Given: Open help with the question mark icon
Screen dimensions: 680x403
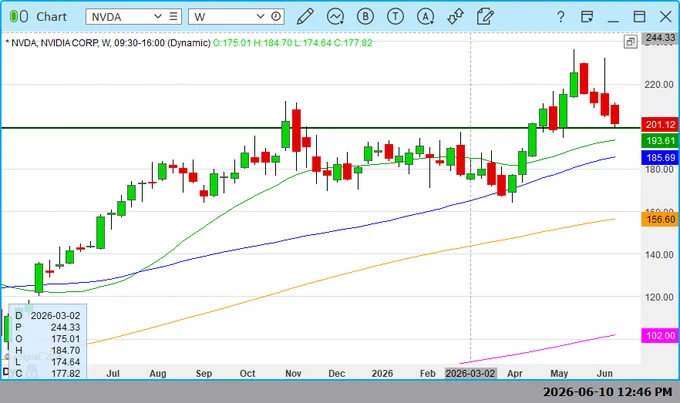Looking at the screenshot, I should (x=561, y=17).
